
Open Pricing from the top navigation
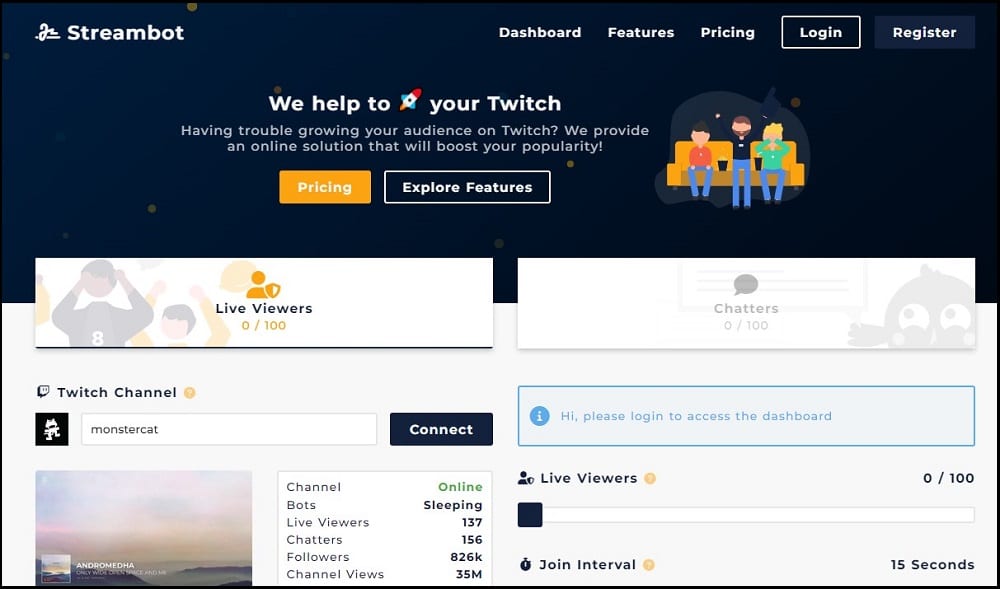(x=727, y=32)
